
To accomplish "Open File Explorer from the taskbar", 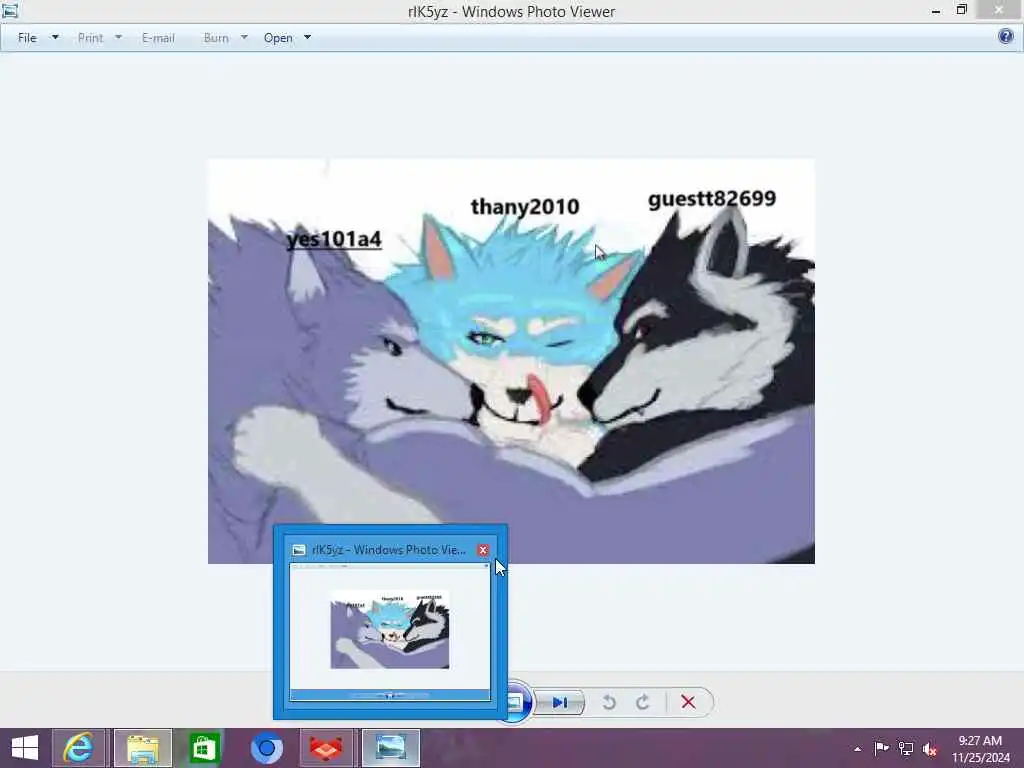I will coord(143,748).
